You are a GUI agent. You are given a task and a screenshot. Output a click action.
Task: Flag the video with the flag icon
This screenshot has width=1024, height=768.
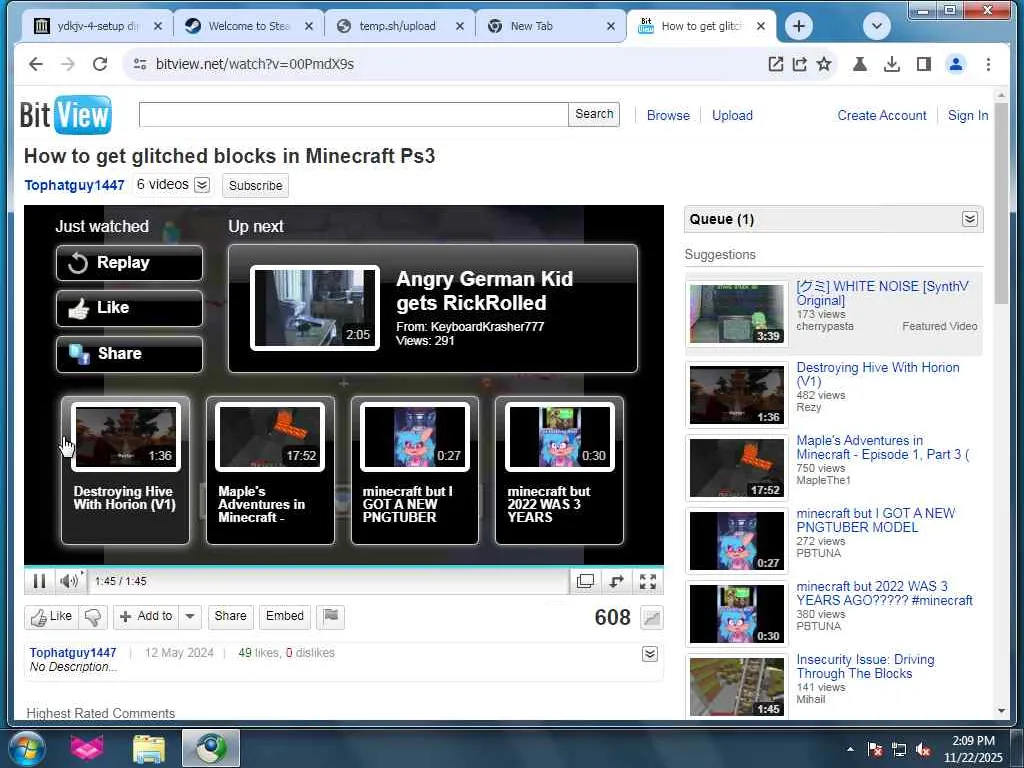(x=330, y=616)
